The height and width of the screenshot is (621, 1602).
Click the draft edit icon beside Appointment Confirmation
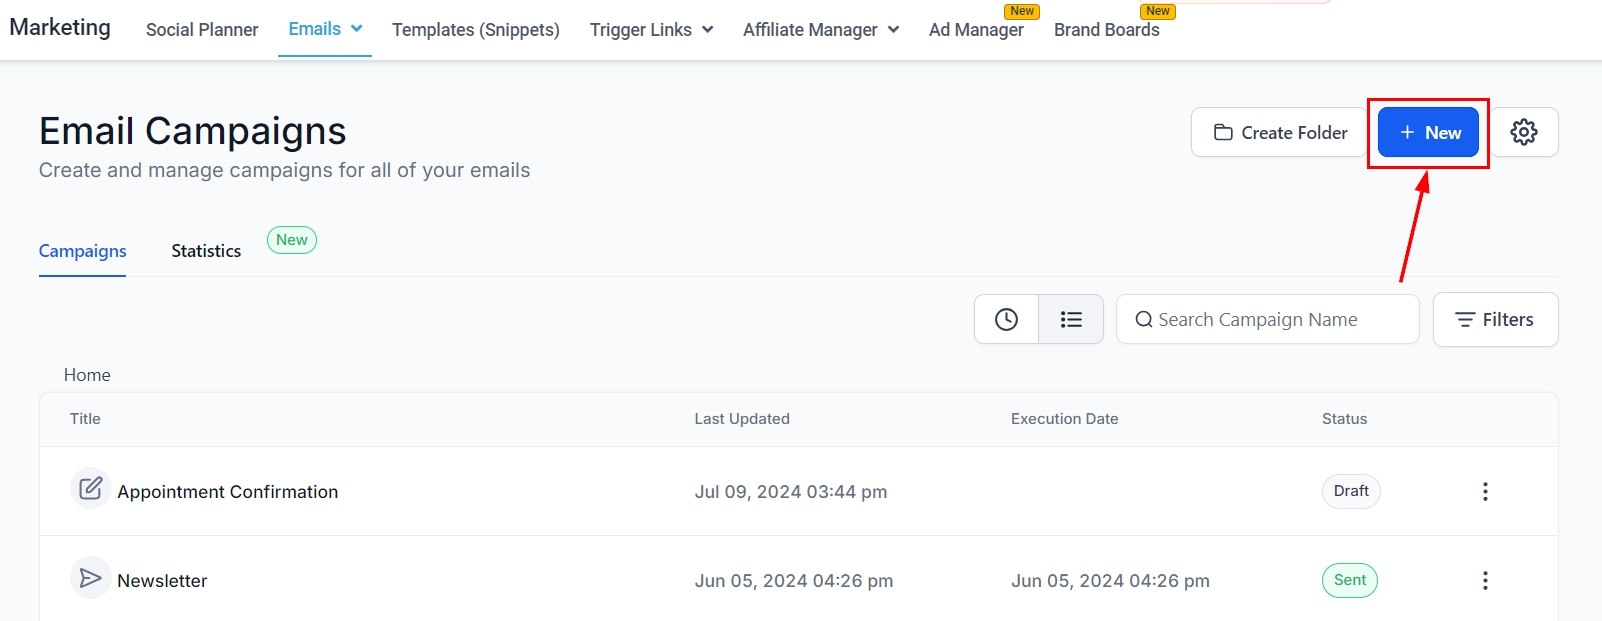click(90, 488)
